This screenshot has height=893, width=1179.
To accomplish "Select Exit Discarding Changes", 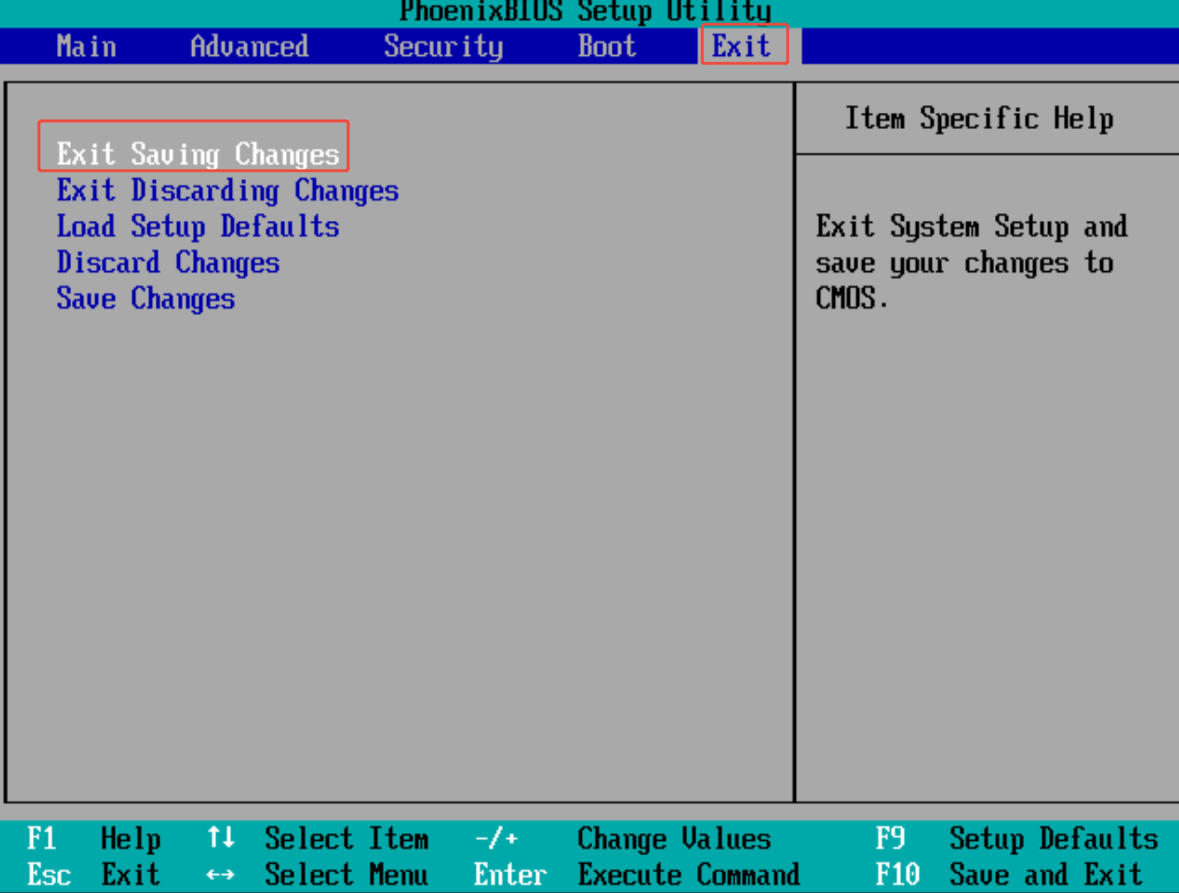I will point(228,190).
